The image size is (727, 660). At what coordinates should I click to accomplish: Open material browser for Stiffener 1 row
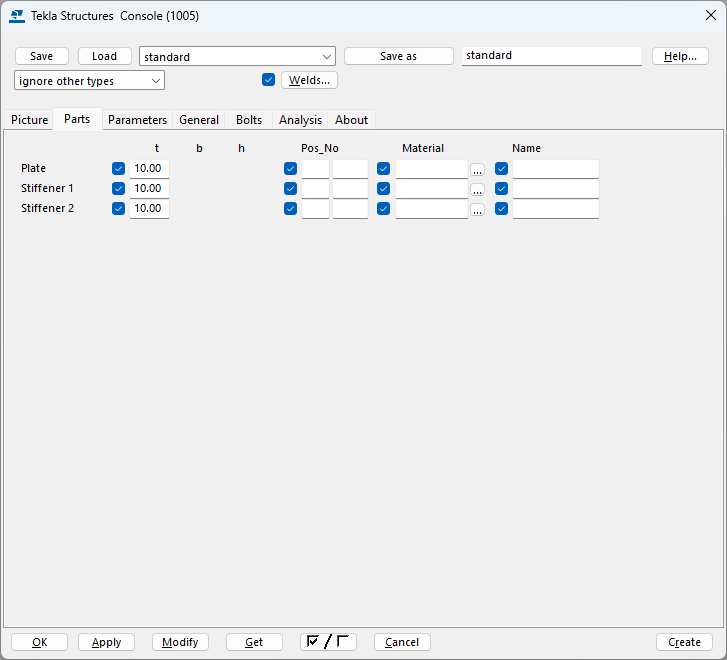[478, 189]
